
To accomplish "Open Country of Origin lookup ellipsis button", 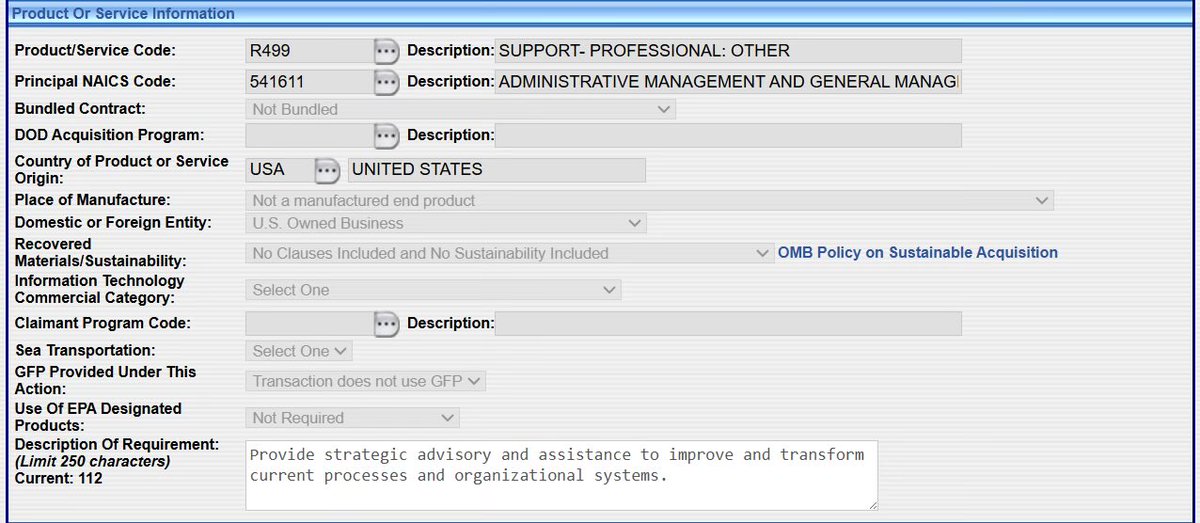I will click(x=327, y=170).
